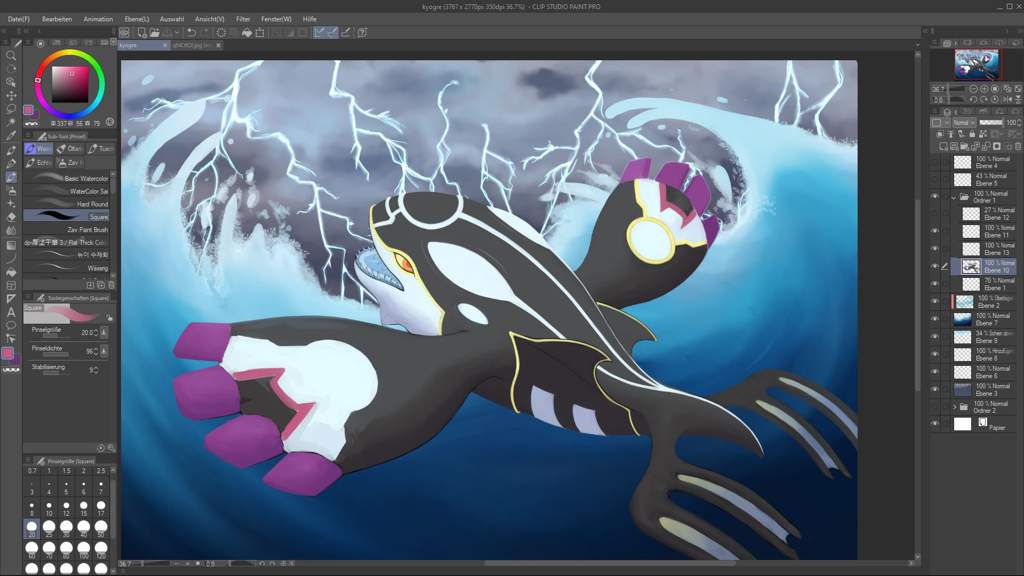1024x576 pixels.
Task: Hide the Ebene 9 layer
Action: coord(935,336)
